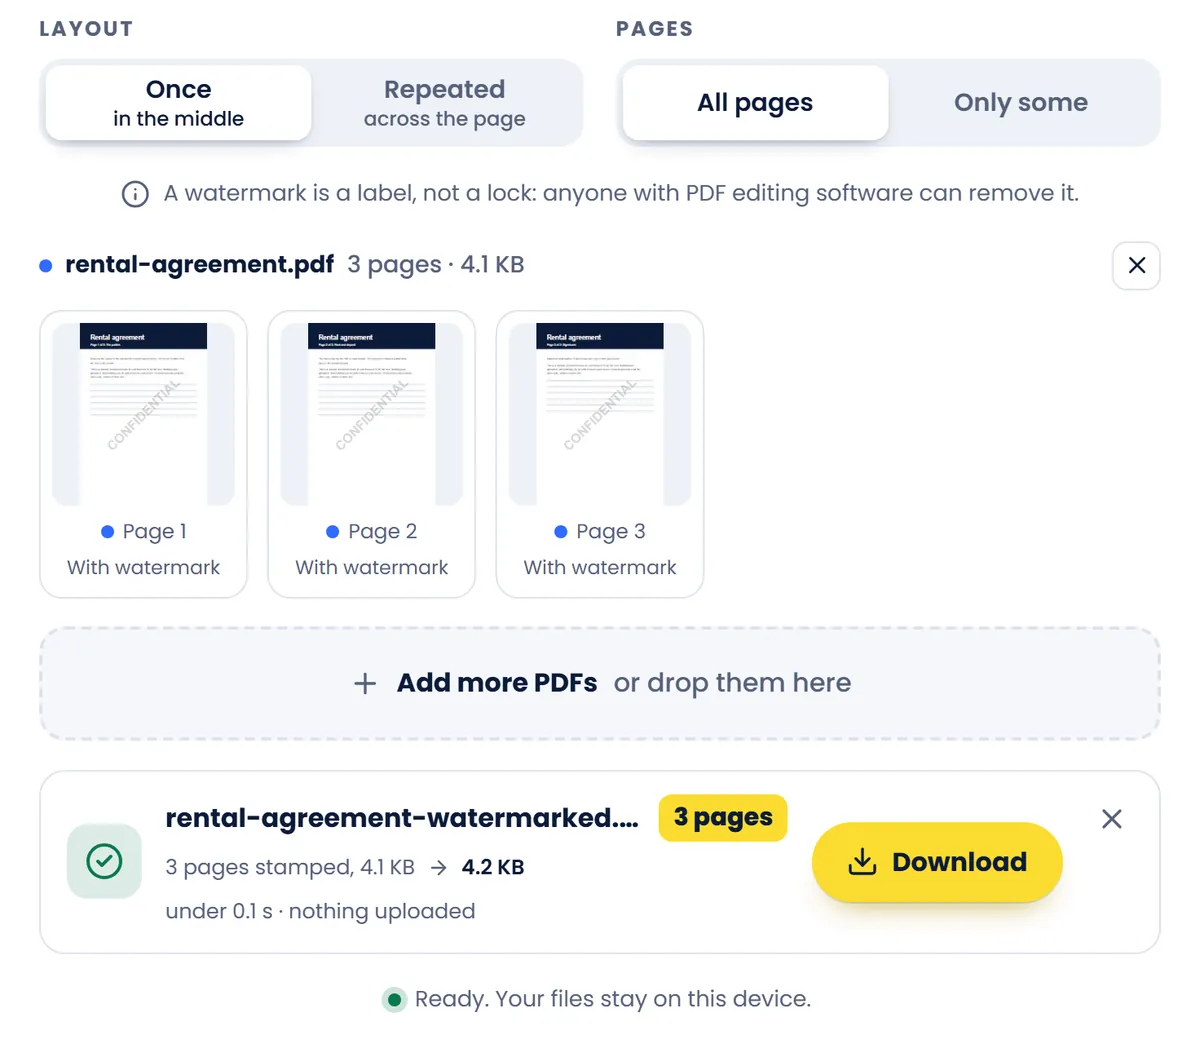Viewport: 1200px width, 1057px height.
Task: Select the 'Once in the middle' layout option
Action: point(178,103)
